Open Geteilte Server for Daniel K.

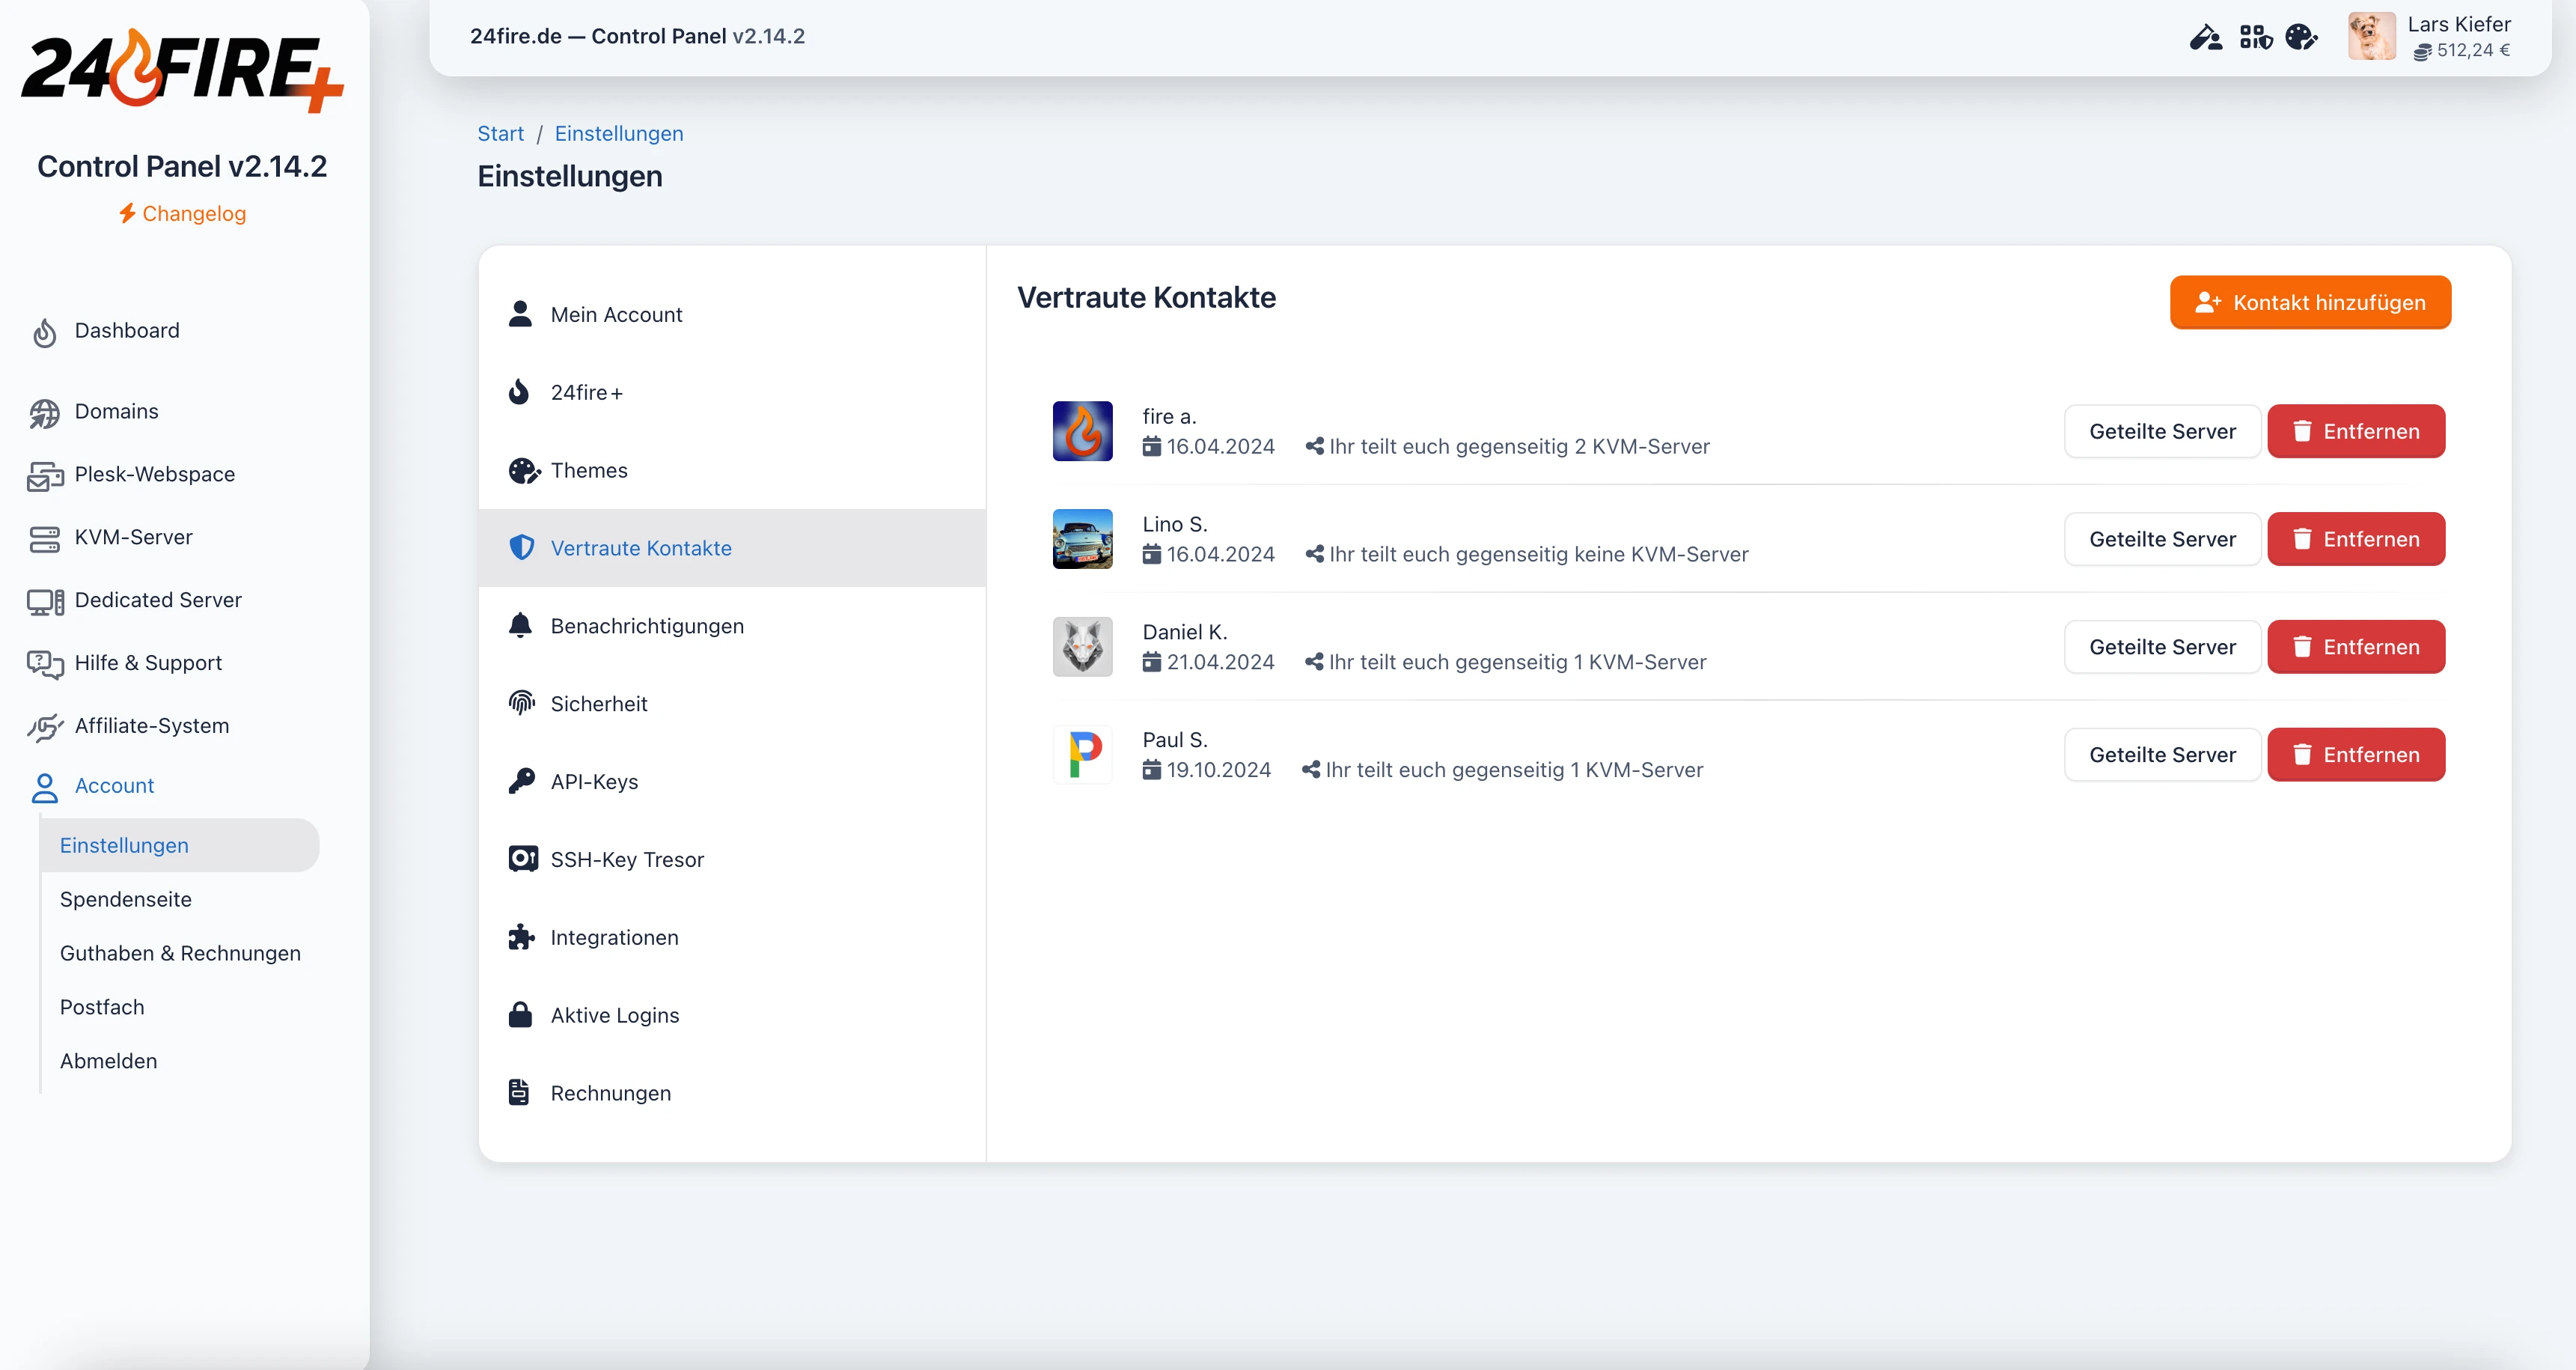point(2162,647)
